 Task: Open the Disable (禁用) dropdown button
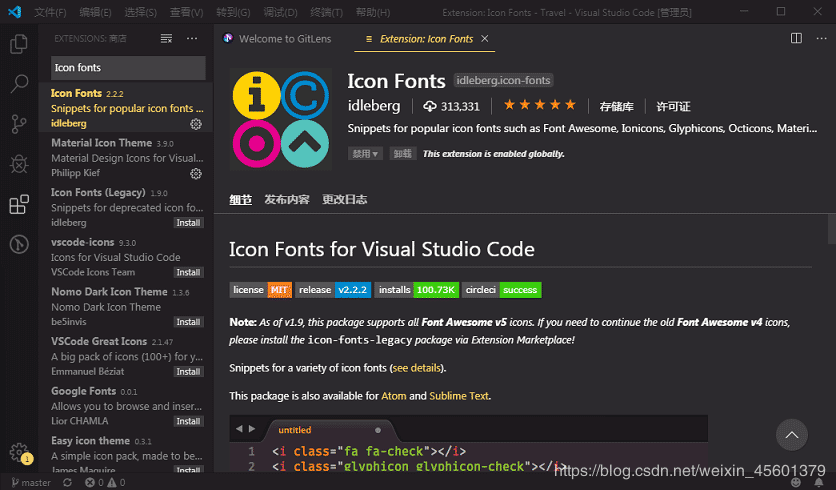tap(365, 154)
